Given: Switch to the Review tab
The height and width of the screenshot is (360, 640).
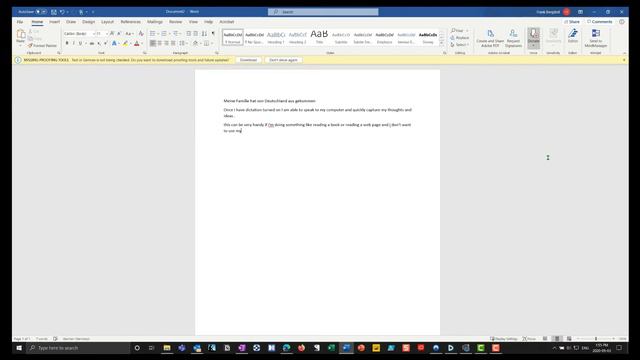Looking at the screenshot, I should (176, 22).
